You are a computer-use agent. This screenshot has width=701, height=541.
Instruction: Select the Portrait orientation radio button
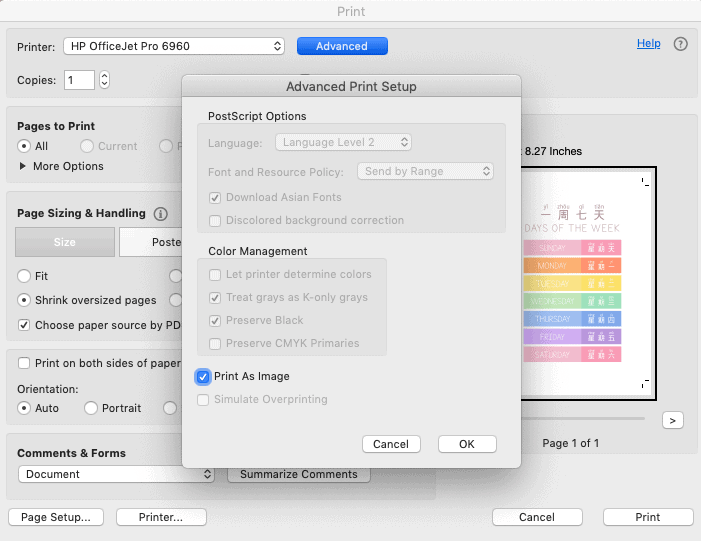(x=91, y=408)
